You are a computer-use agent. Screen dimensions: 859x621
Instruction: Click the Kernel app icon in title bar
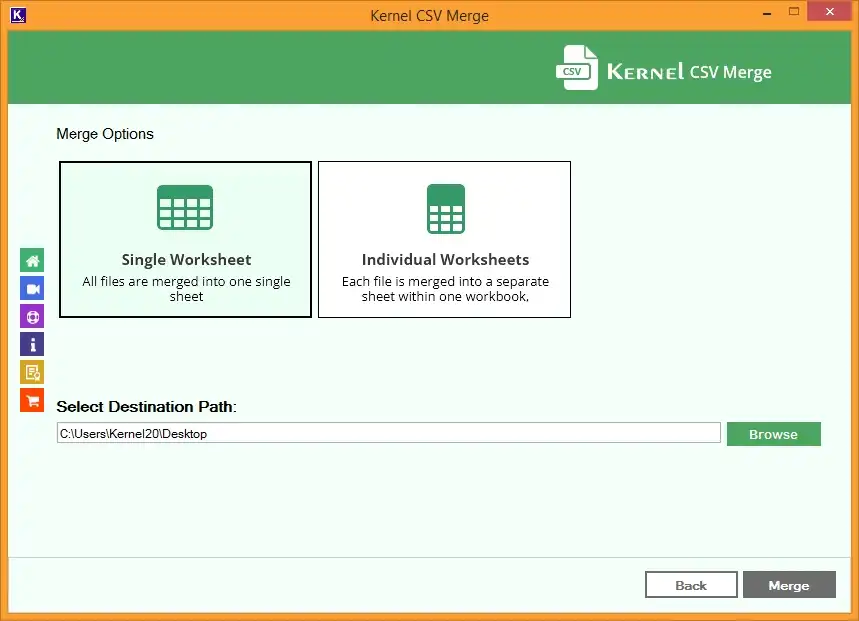click(x=18, y=15)
